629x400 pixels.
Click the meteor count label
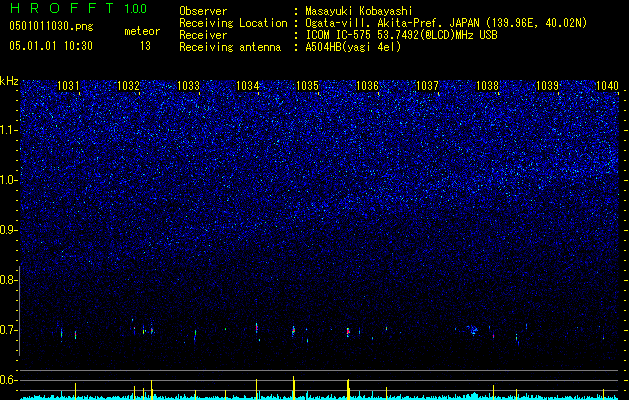[x=142, y=31]
